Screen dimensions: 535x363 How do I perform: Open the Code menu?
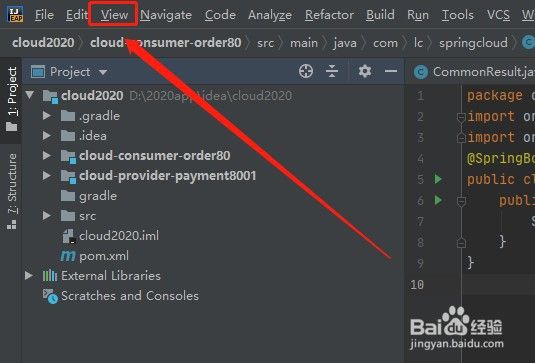pos(220,15)
